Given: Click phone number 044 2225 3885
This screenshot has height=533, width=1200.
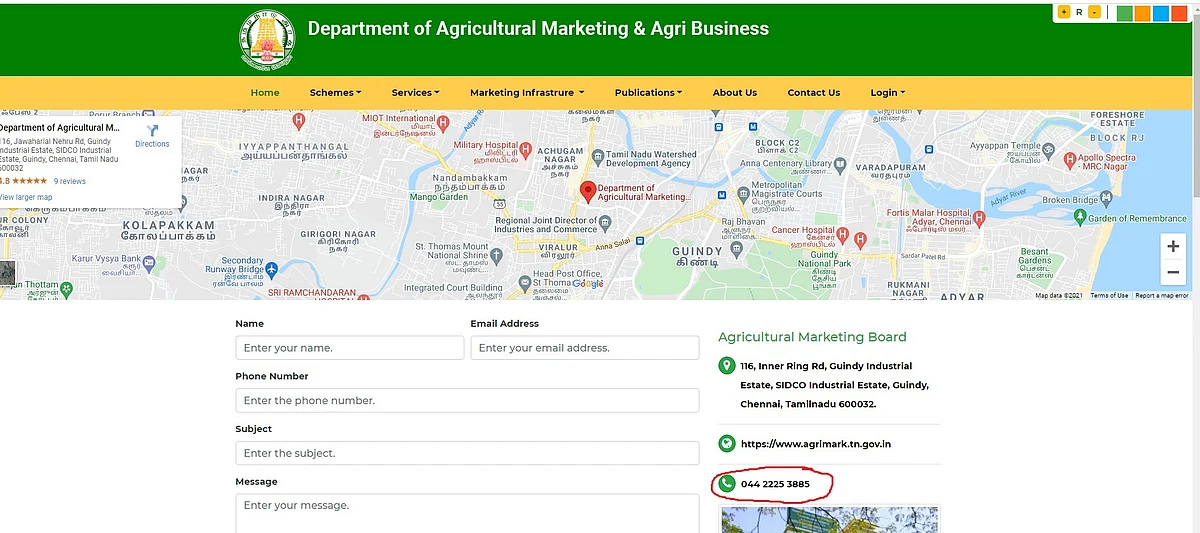Looking at the screenshot, I should point(775,484).
